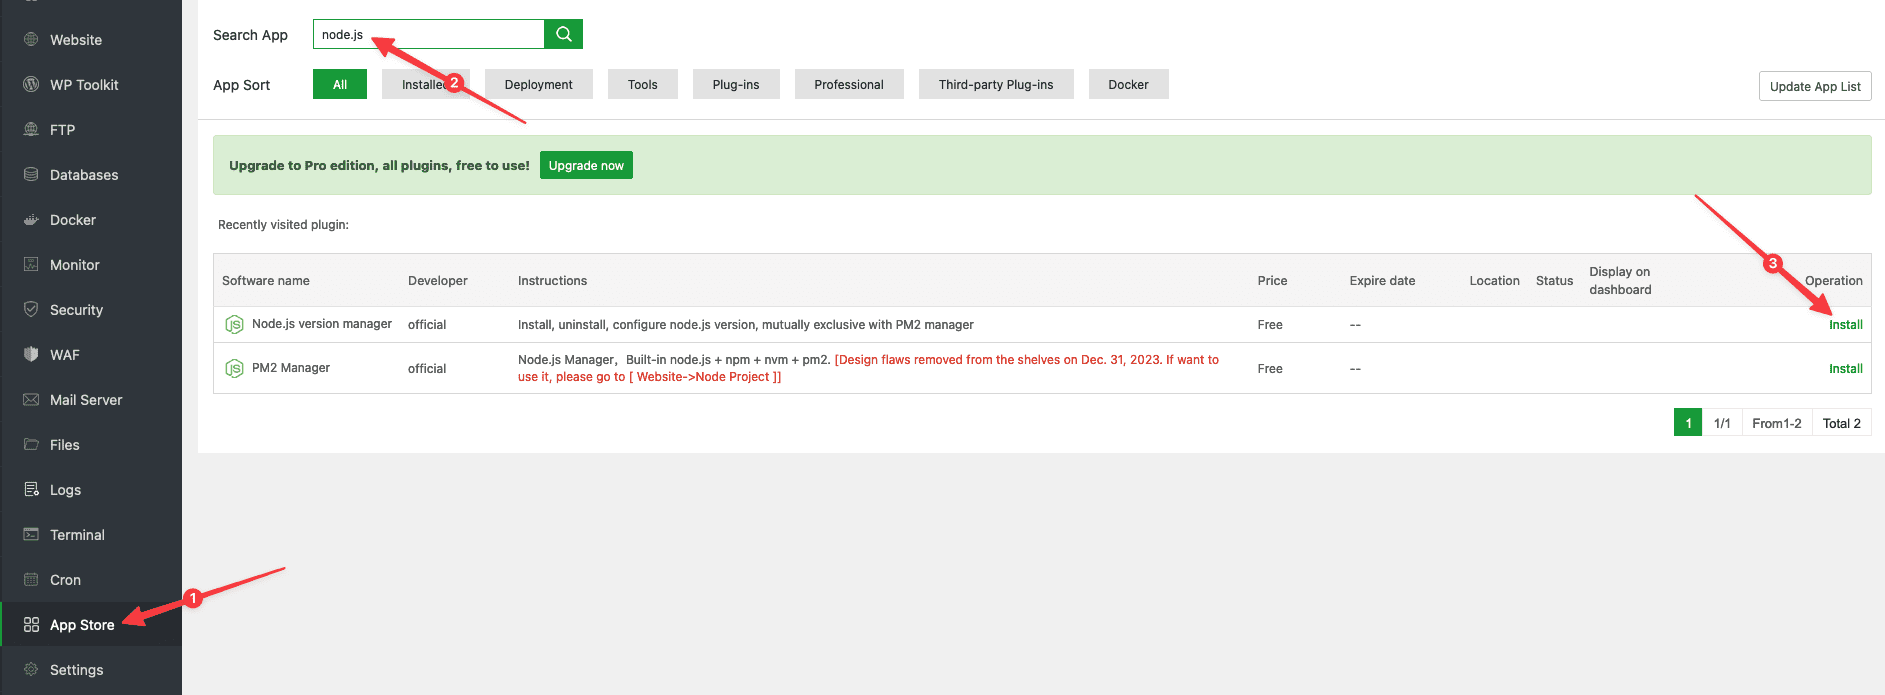Open Terminal via its sidebar icon
Viewport: 1885px width, 695px height.
click(x=31, y=535)
